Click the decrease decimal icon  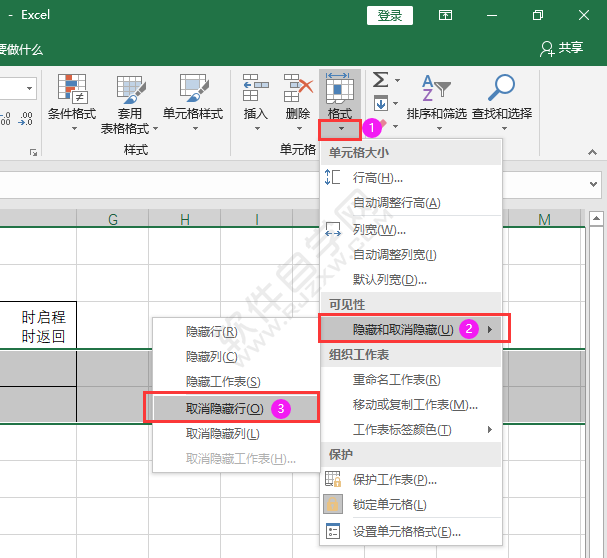26,118
